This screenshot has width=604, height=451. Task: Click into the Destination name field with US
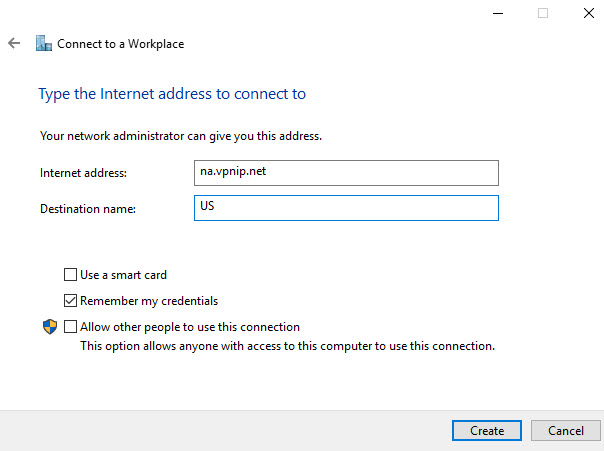(346, 208)
